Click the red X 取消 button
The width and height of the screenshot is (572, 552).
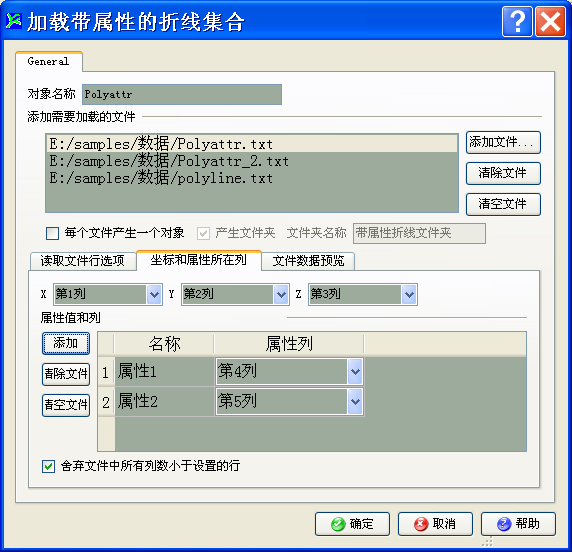click(435, 524)
